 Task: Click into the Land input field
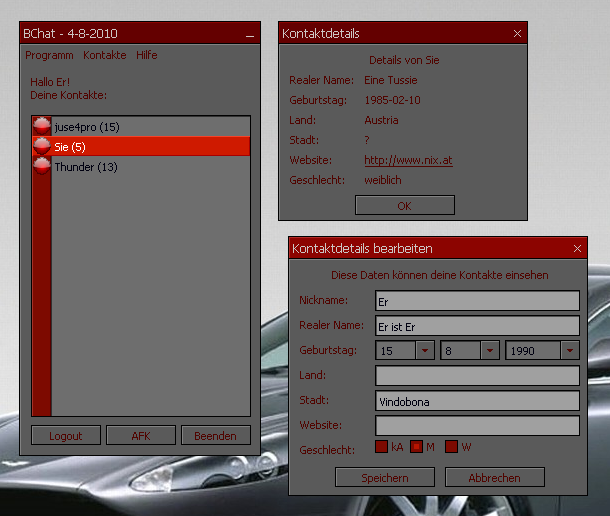click(477, 376)
